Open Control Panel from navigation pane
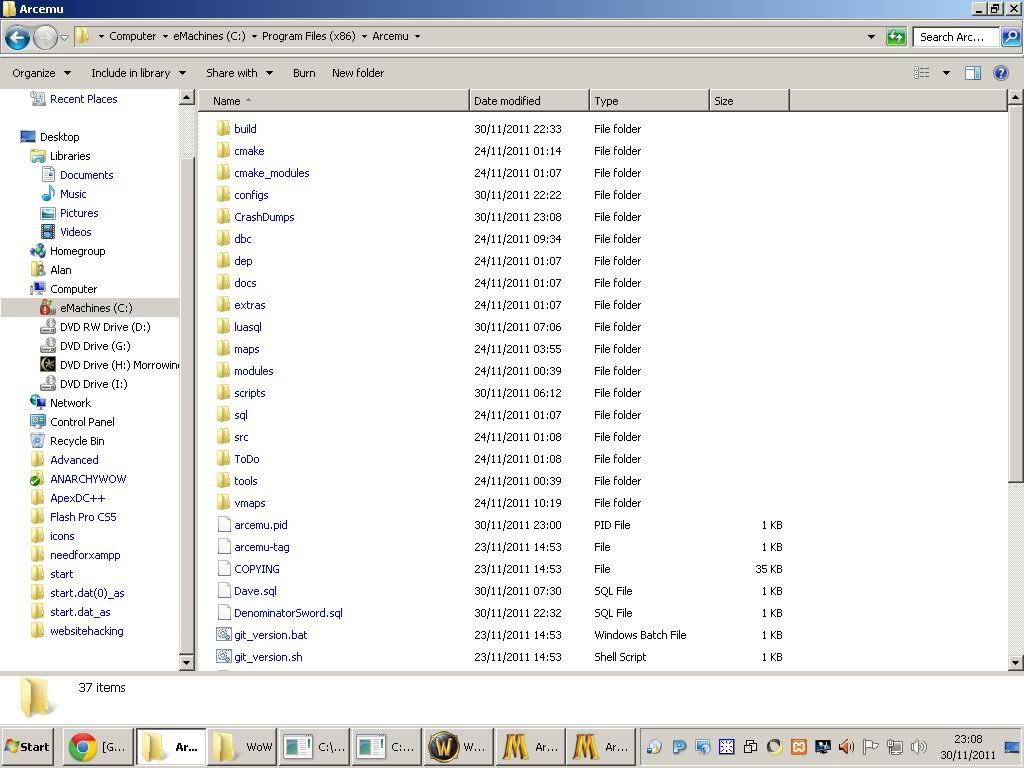This screenshot has width=1024, height=768. [82, 422]
